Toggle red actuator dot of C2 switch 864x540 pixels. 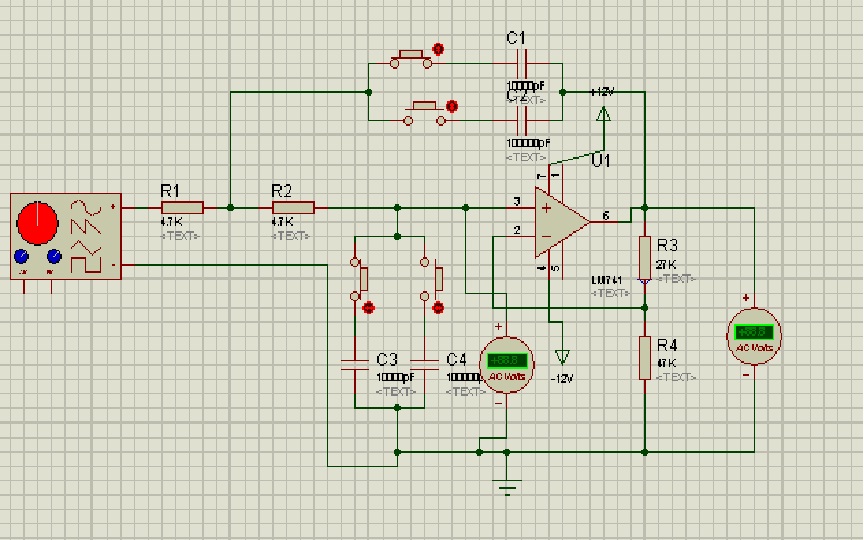pos(452,106)
